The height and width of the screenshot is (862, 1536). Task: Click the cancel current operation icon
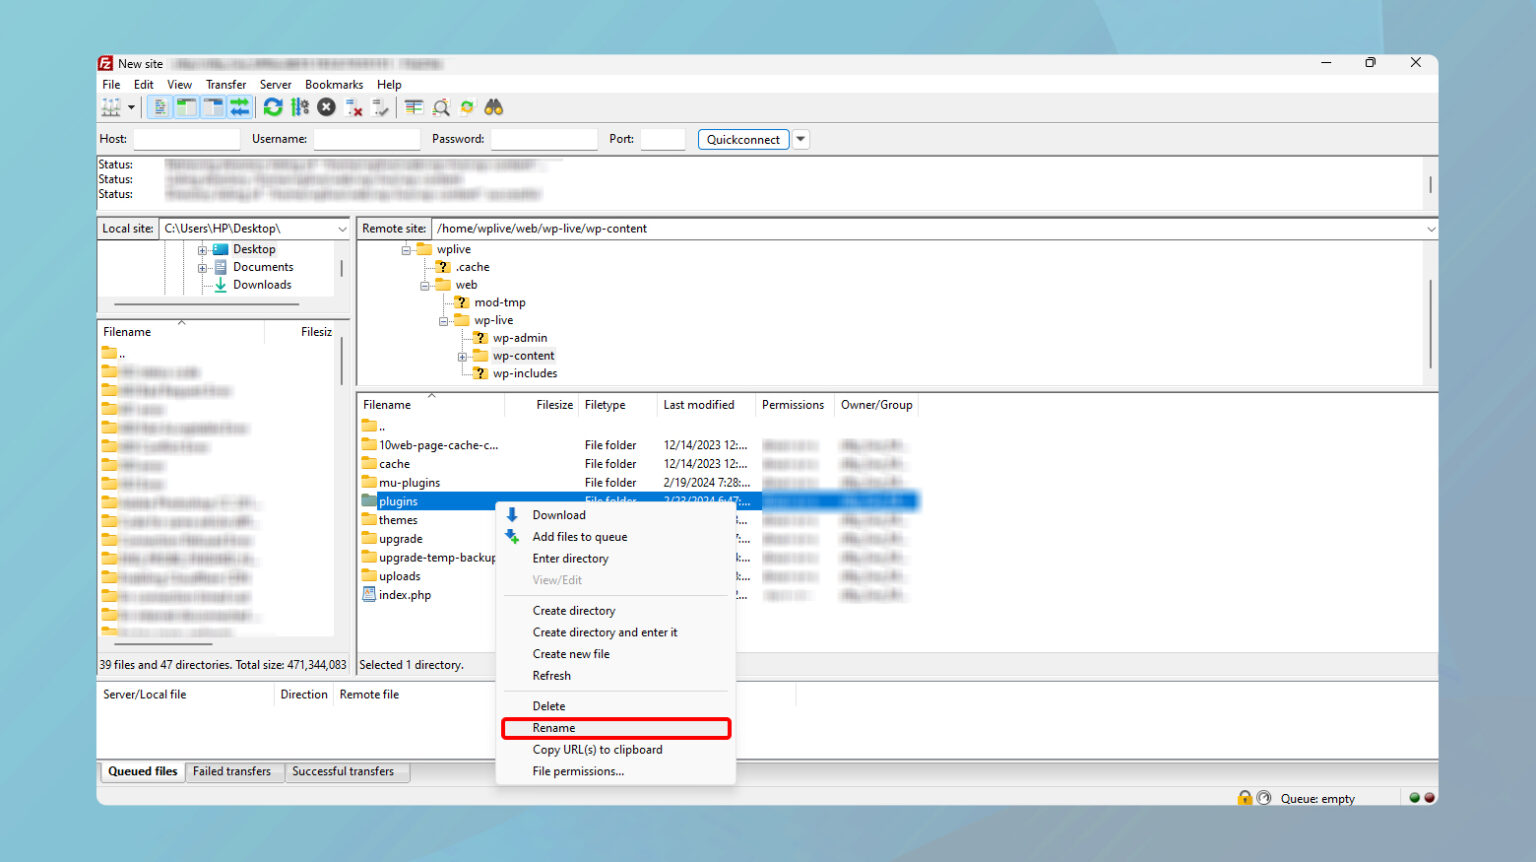click(326, 108)
